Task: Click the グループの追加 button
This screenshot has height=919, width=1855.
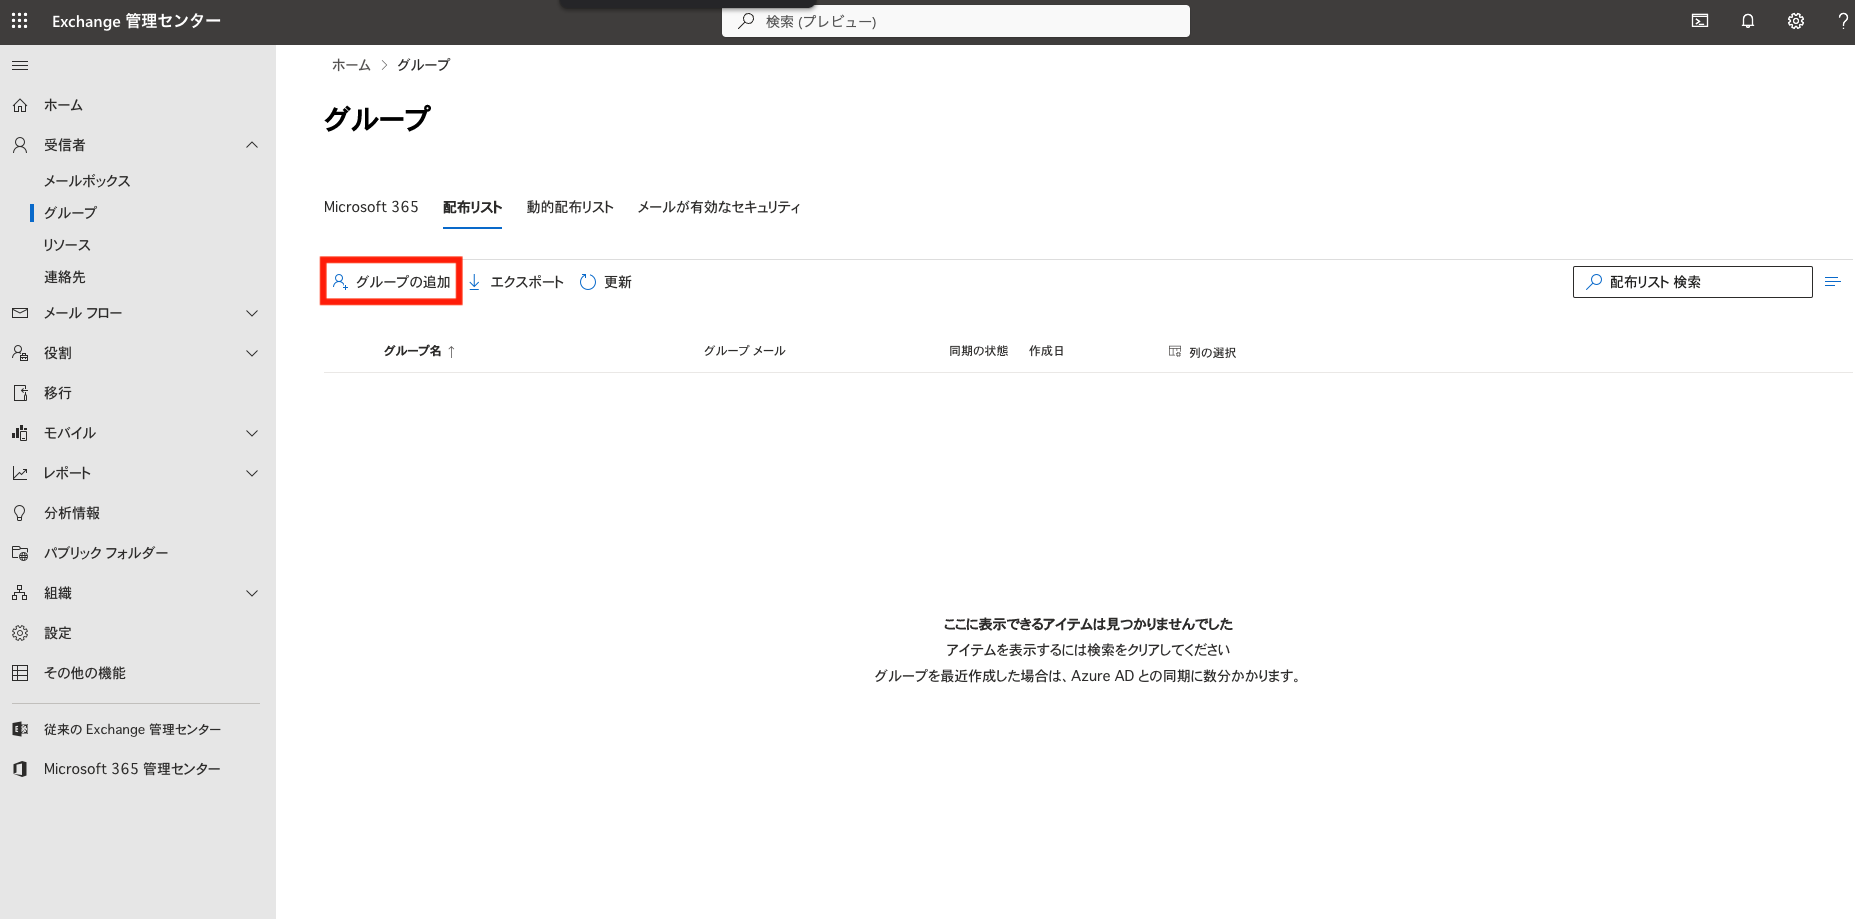Action: coord(391,282)
